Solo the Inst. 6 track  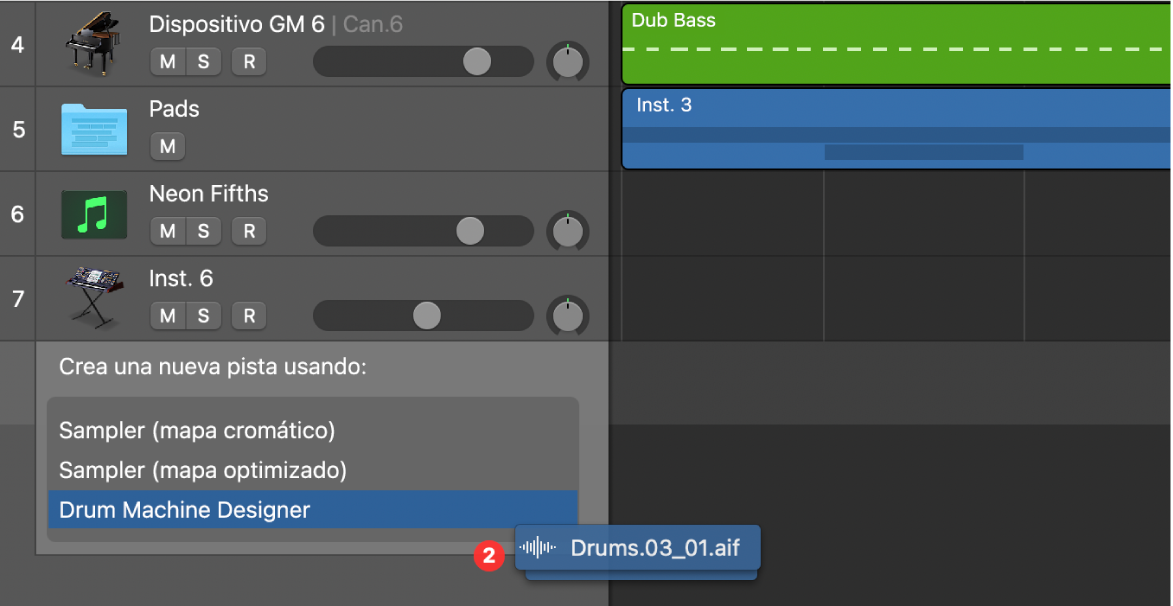tap(207, 316)
